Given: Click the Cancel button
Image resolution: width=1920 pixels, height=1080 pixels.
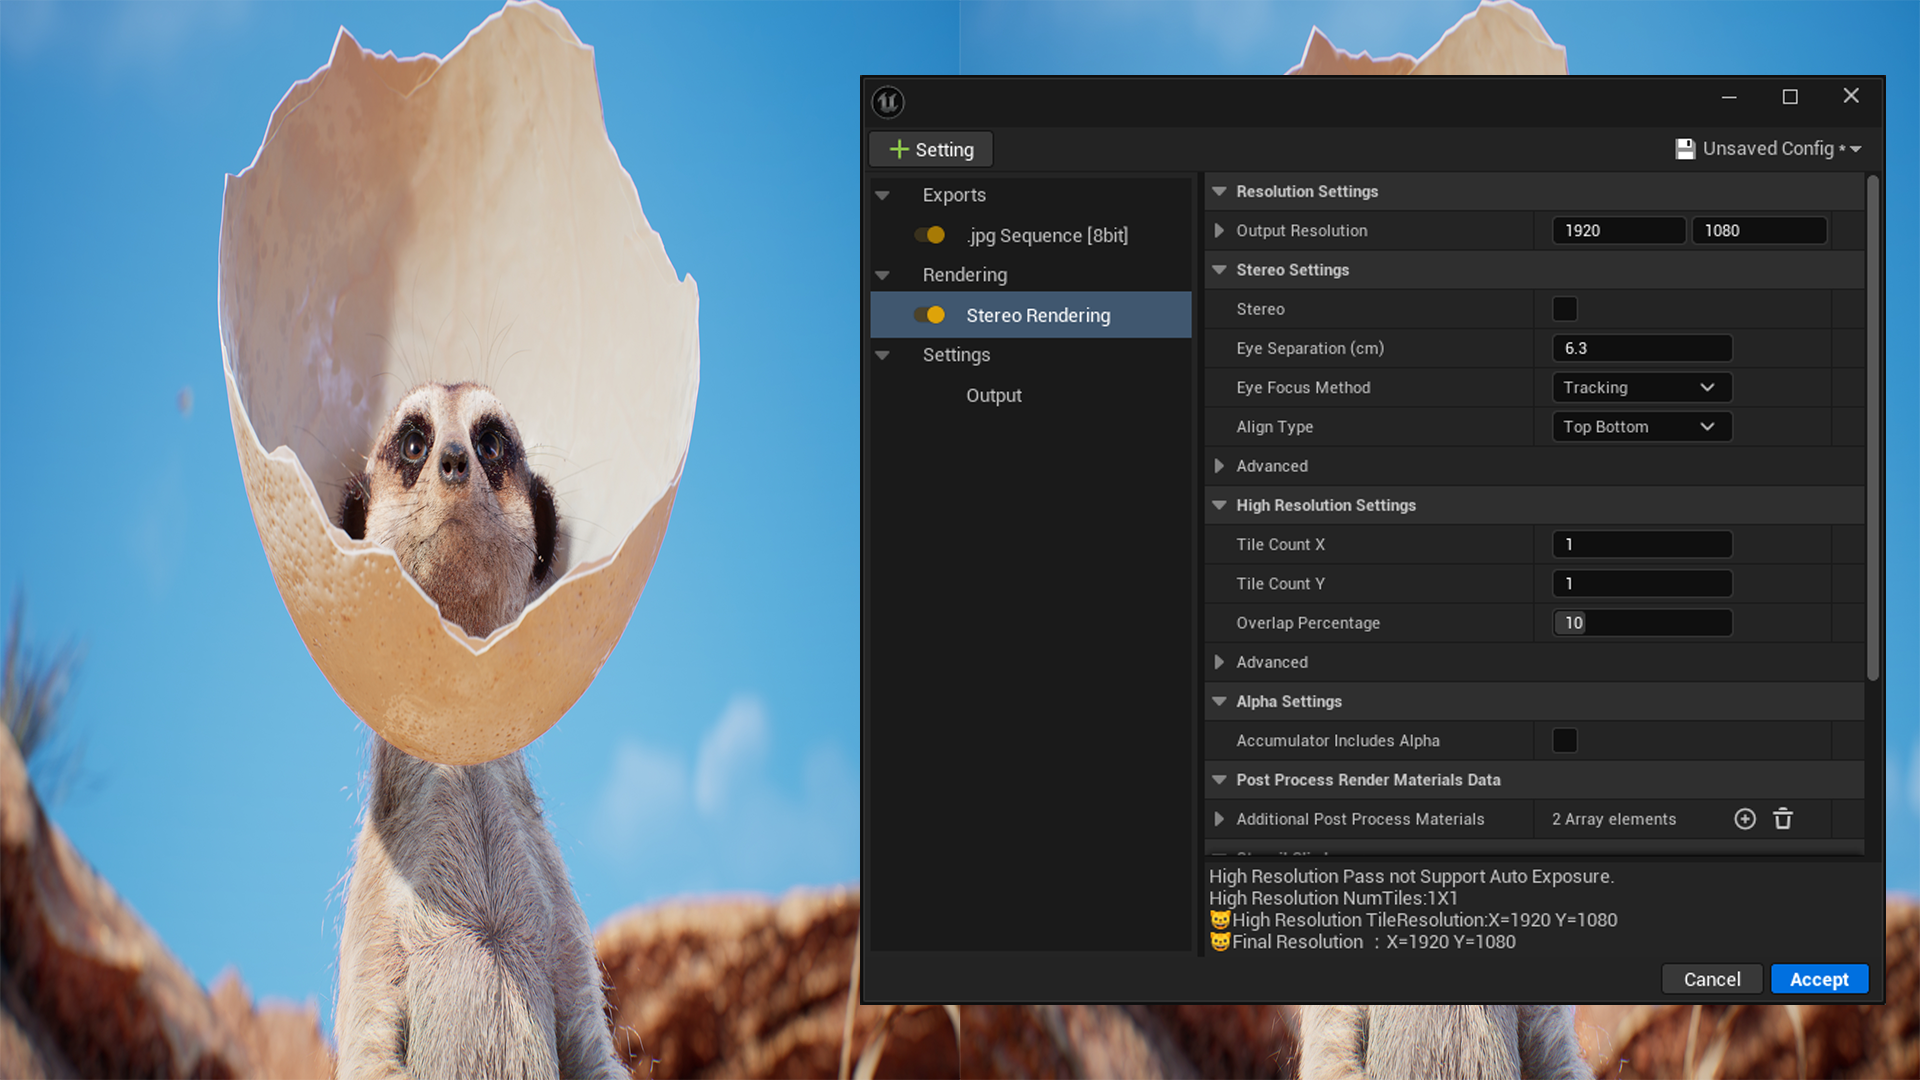Looking at the screenshot, I should pos(1712,979).
